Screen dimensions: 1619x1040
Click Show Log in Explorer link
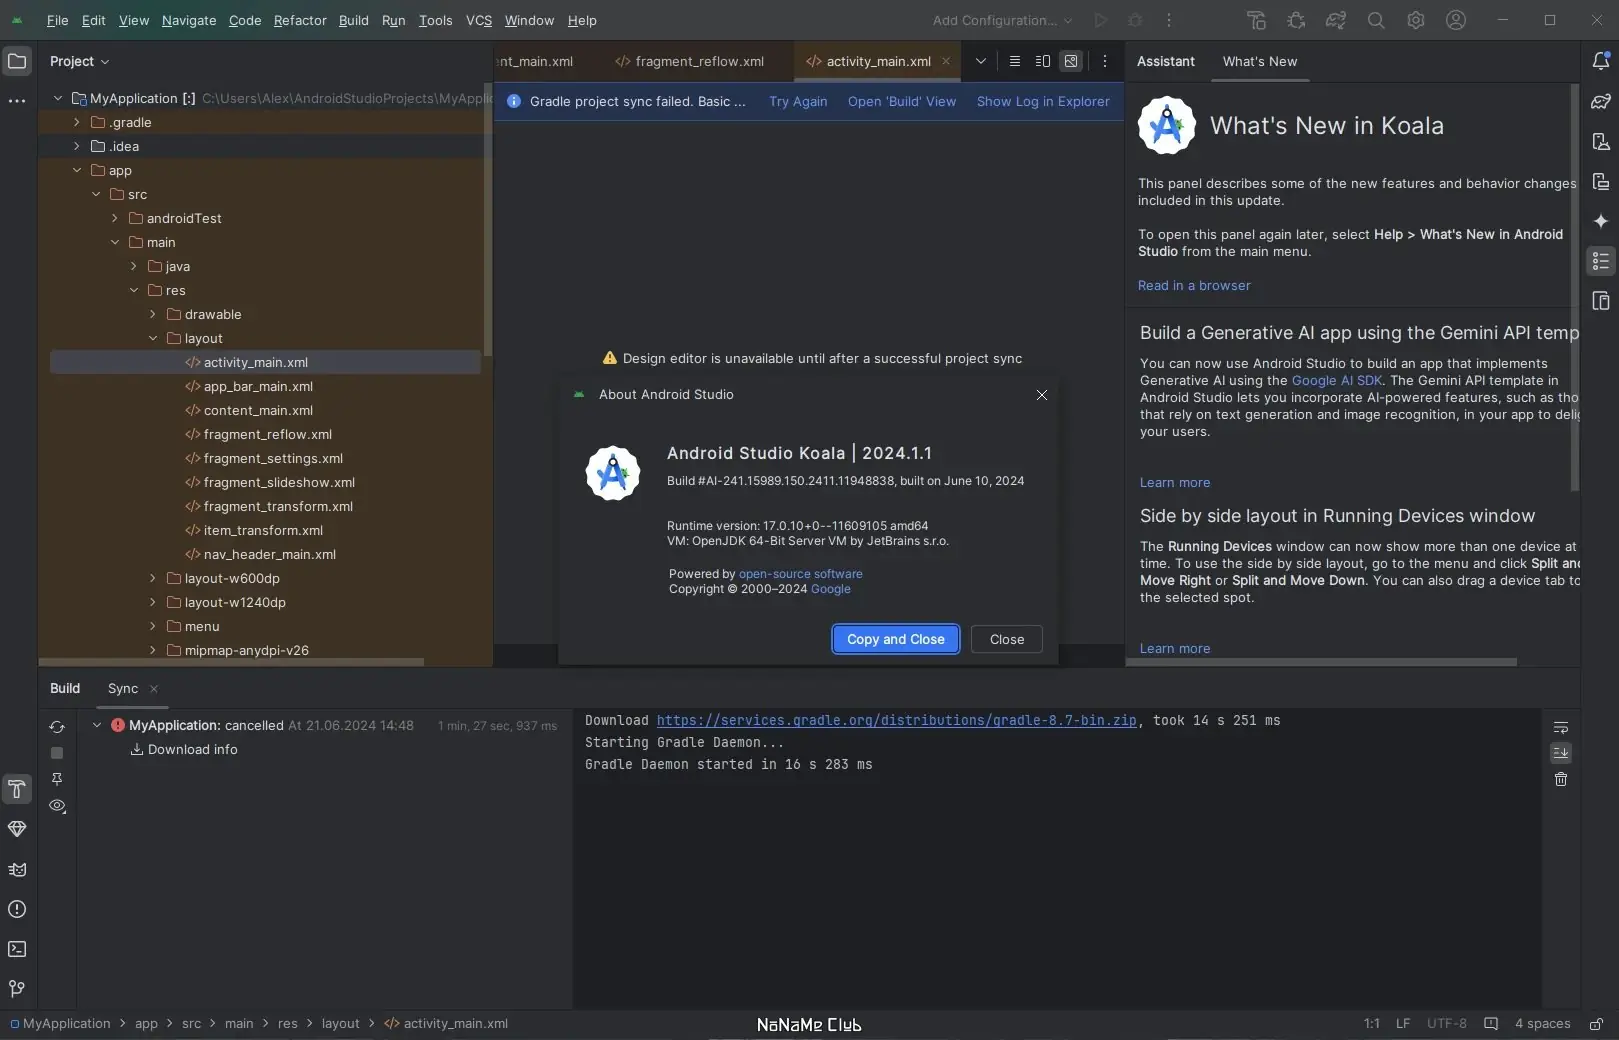[1043, 101]
